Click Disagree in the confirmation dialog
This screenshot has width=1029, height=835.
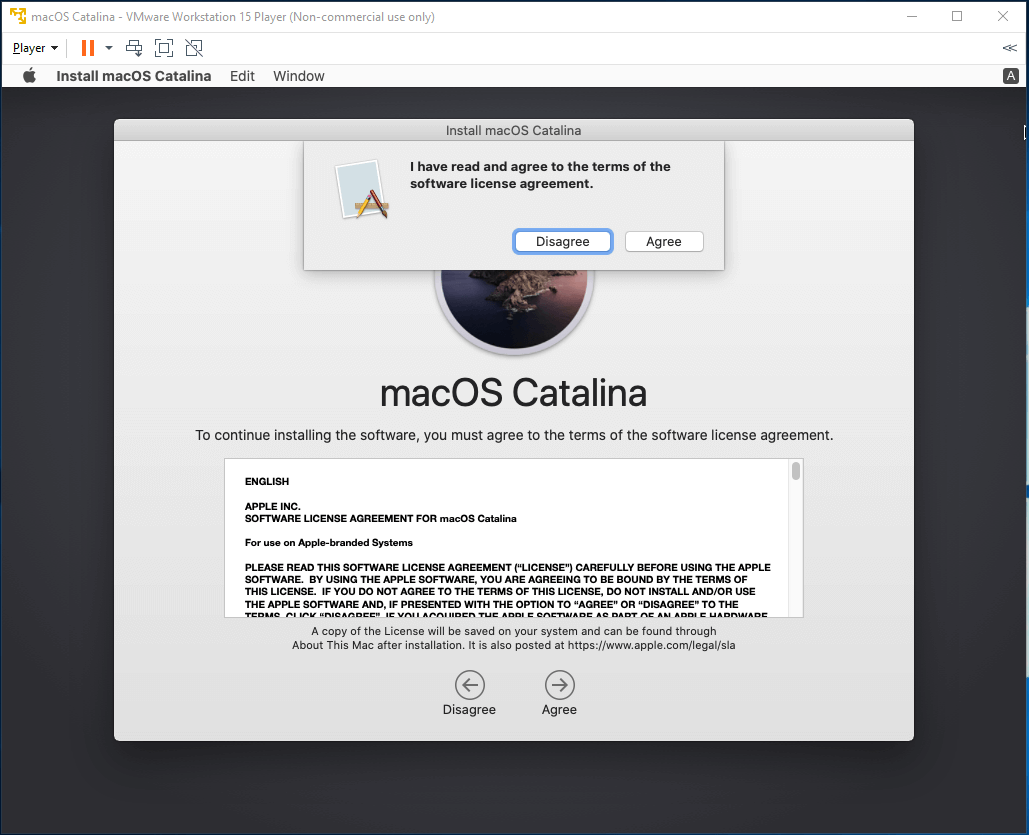(562, 242)
